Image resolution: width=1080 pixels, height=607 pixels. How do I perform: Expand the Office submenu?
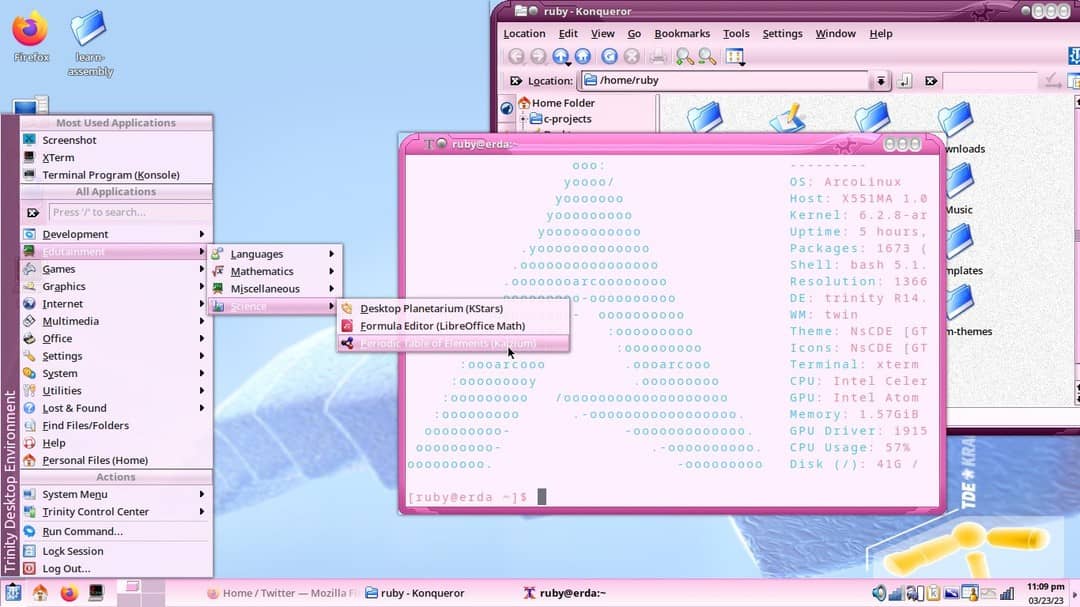point(116,338)
